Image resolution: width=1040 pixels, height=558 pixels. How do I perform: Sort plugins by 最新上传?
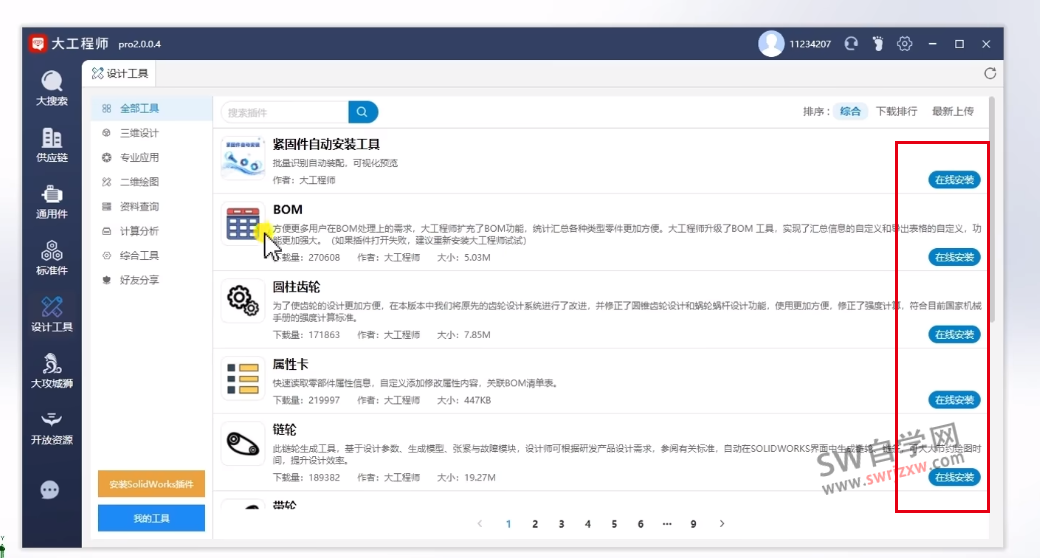(x=952, y=112)
